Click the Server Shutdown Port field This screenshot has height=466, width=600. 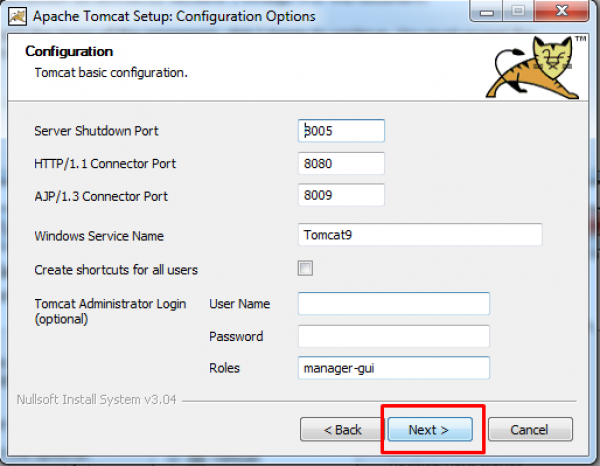(341, 131)
